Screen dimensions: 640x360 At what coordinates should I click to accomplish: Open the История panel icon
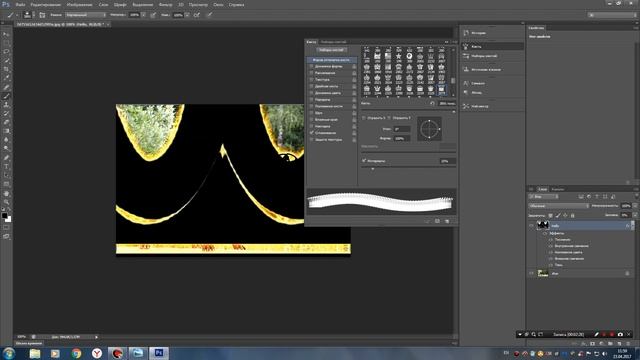[466, 33]
